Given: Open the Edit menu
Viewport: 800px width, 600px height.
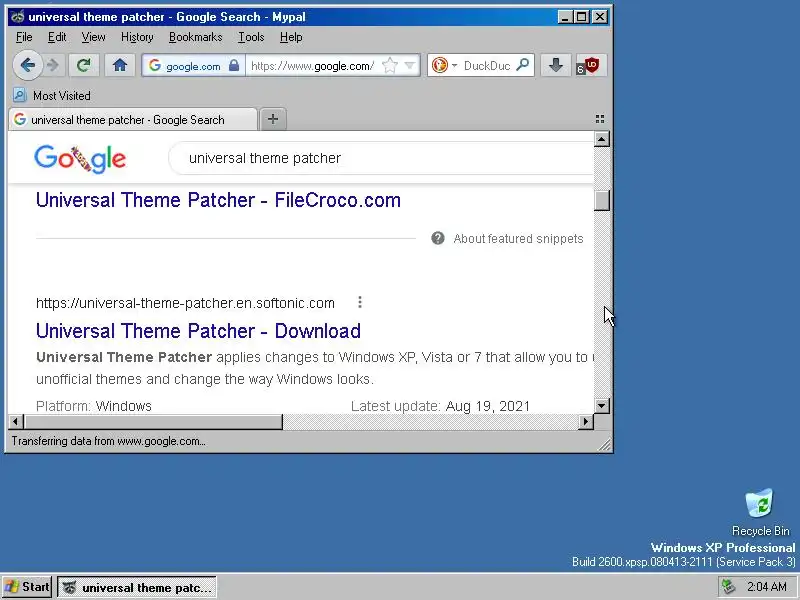Looking at the screenshot, I should pos(57,37).
